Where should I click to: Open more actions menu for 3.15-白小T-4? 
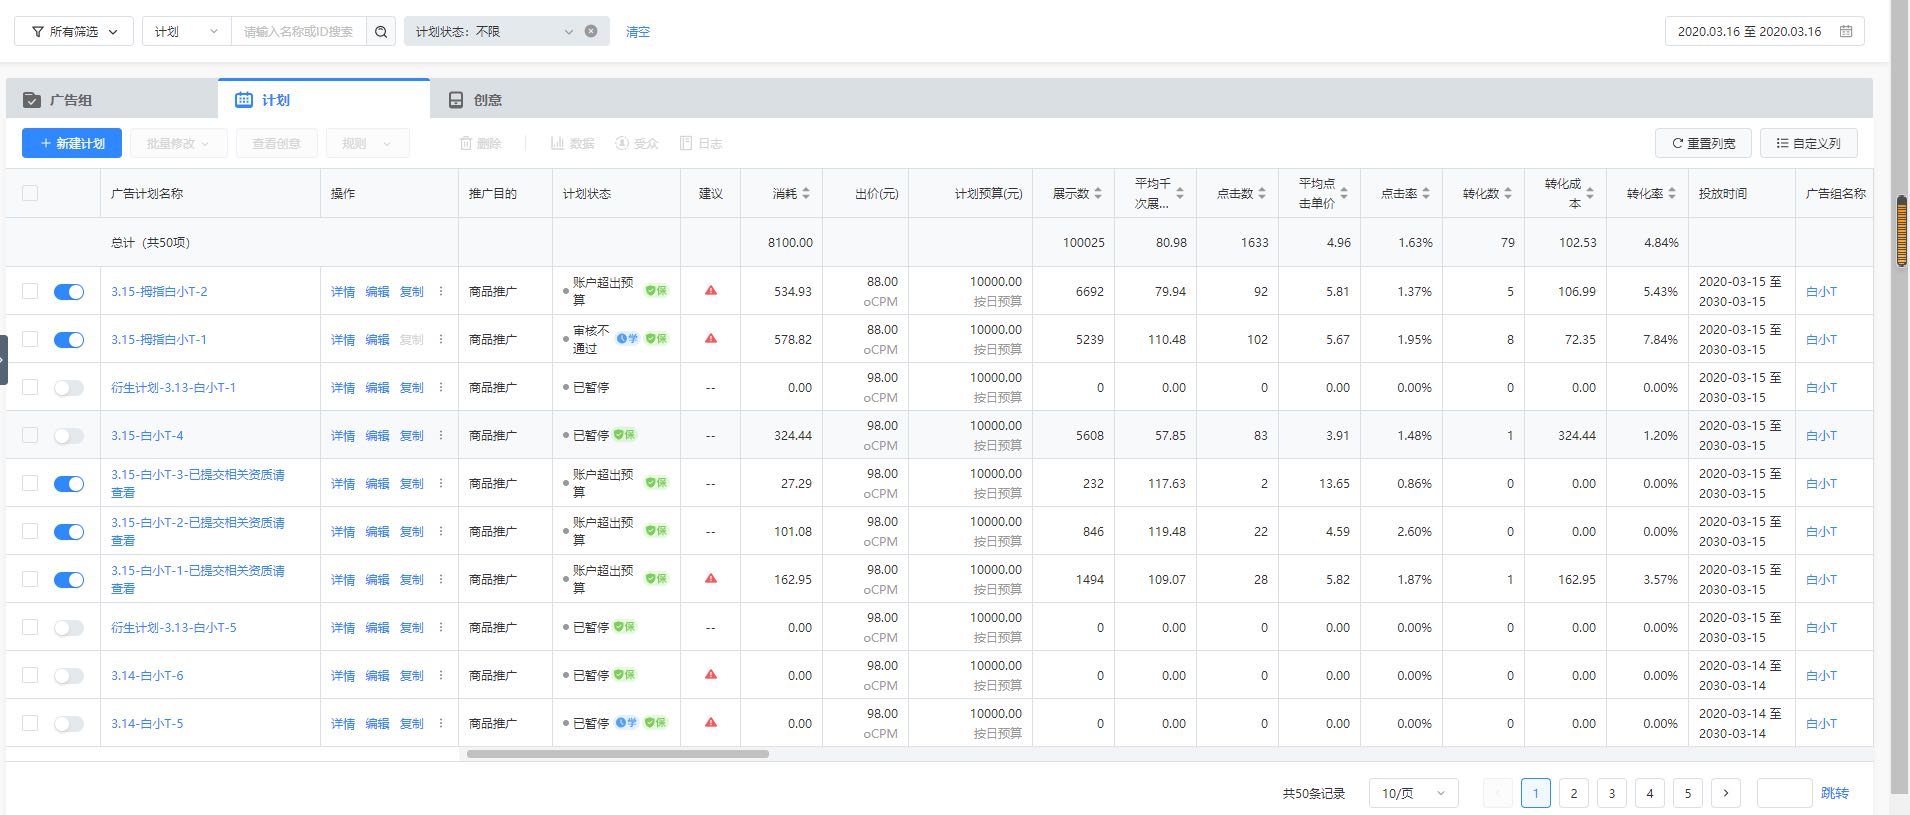click(x=441, y=435)
